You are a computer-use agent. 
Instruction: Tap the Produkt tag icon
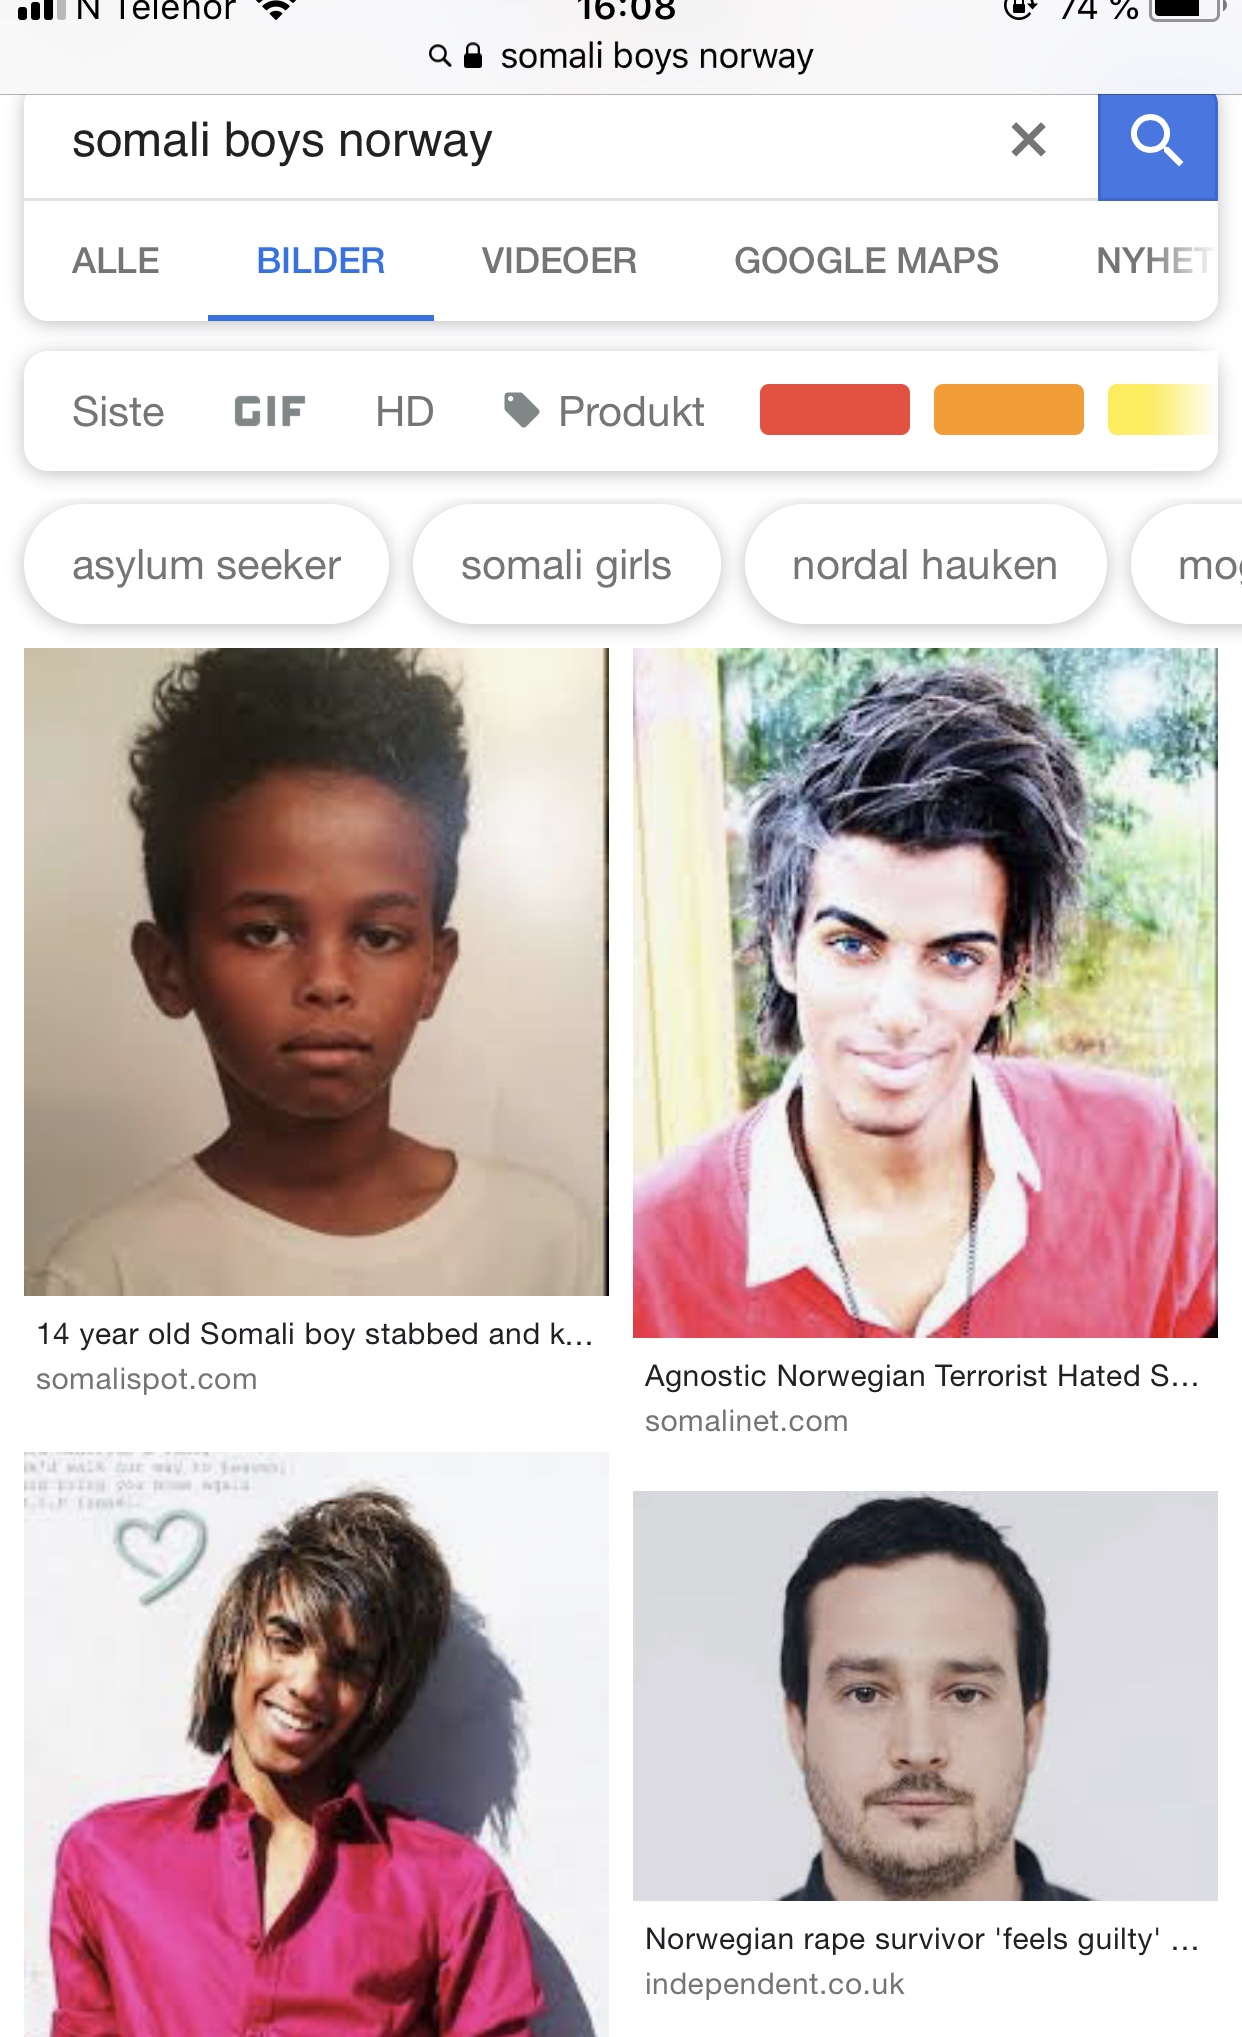[x=521, y=410]
